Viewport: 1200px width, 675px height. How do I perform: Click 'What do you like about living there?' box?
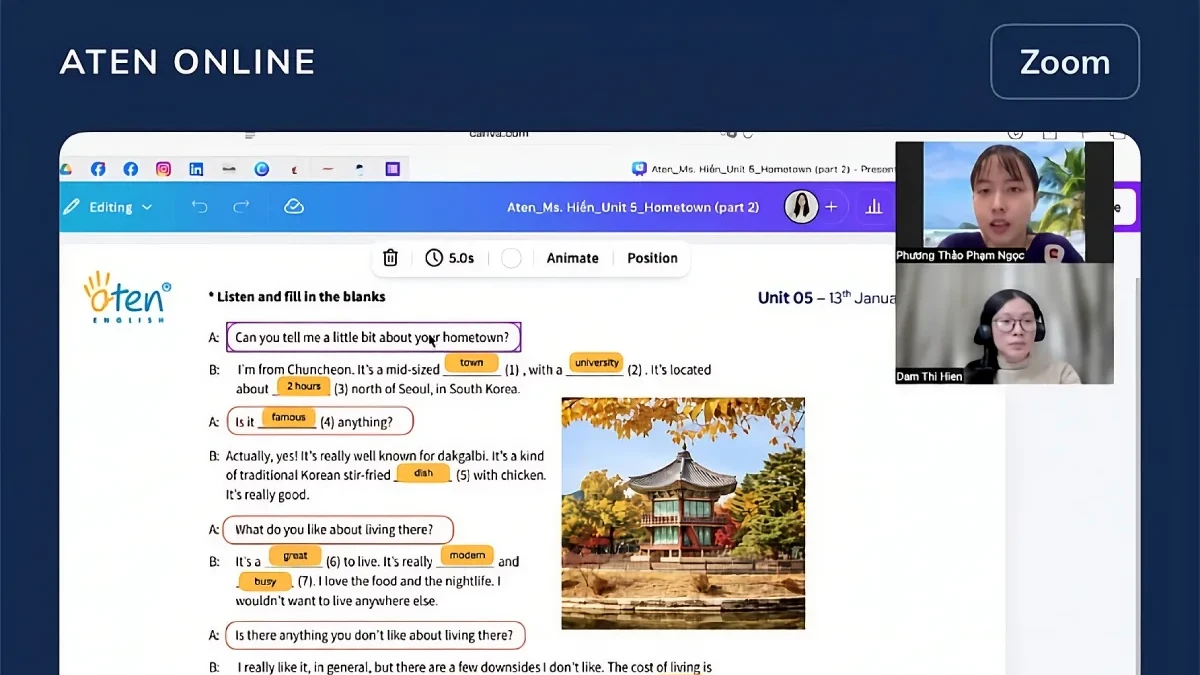pos(338,529)
